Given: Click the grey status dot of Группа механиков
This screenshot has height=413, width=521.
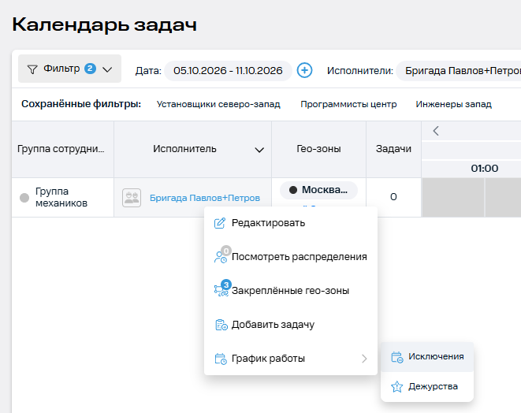Looking at the screenshot, I should (x=24, y=197).
